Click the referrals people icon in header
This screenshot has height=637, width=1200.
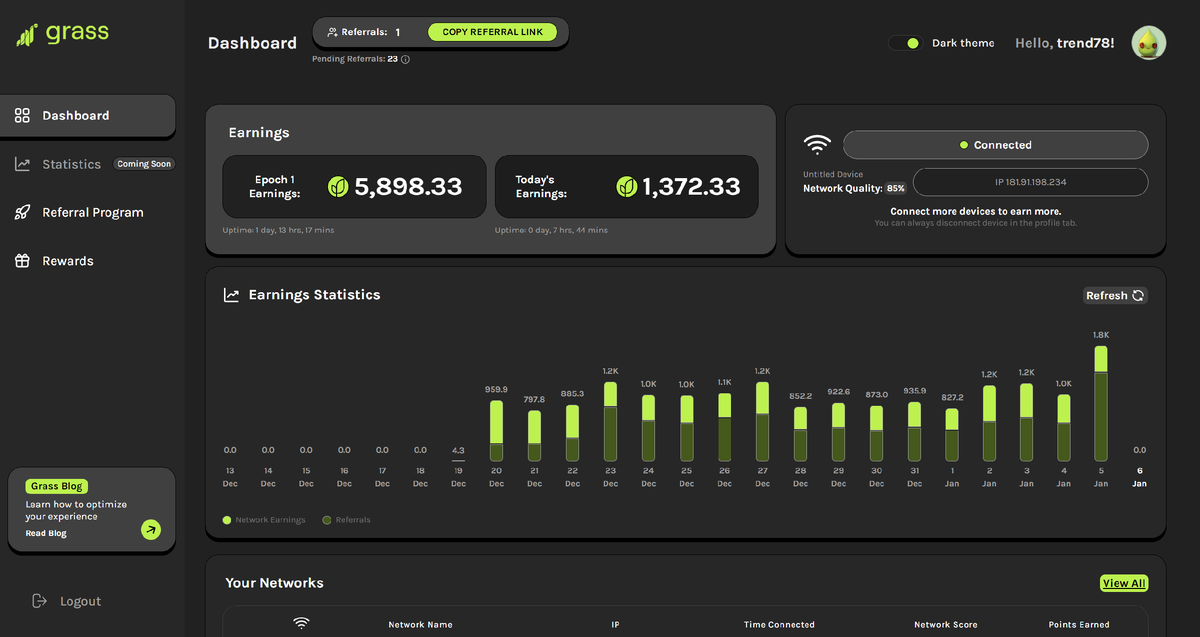[x=332, y=32]
